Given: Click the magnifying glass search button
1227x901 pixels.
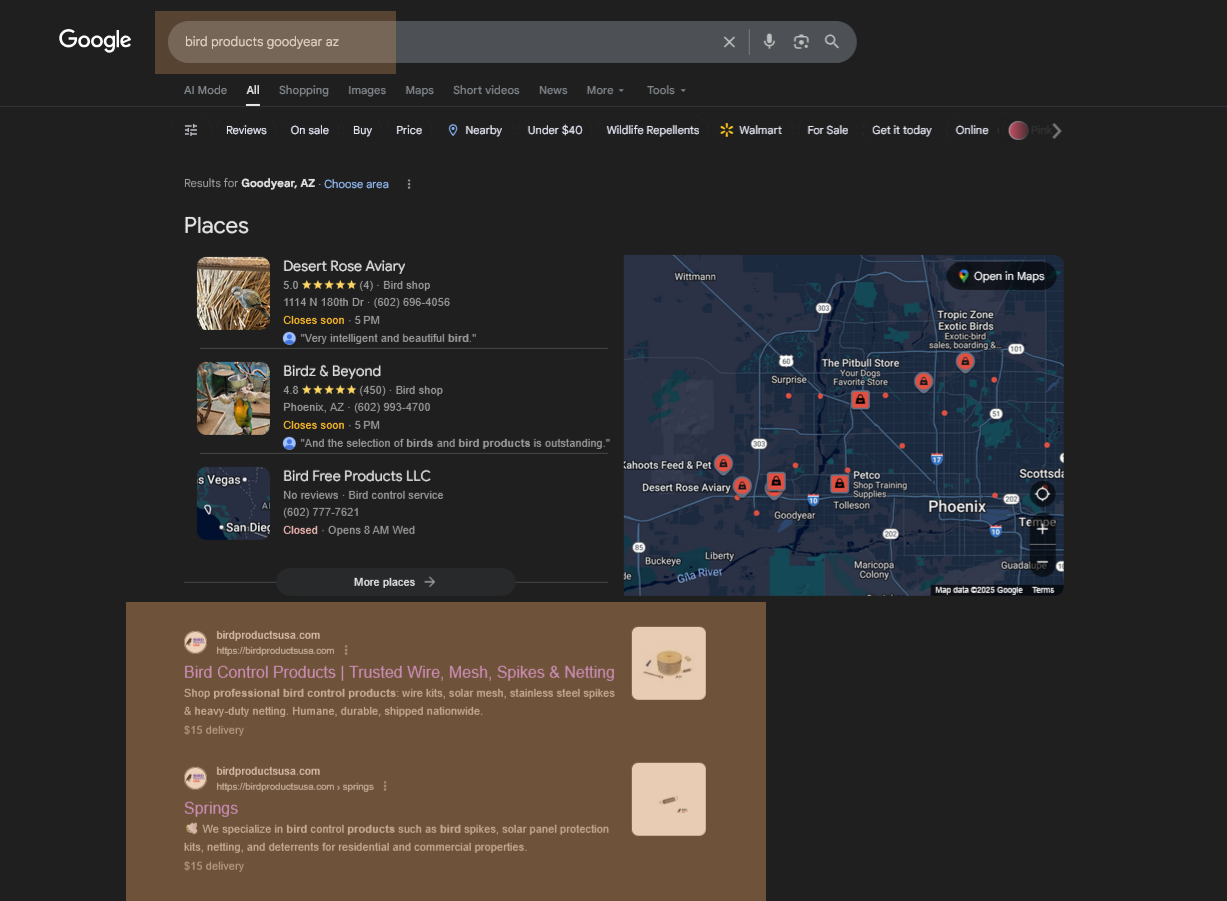Looking at the screenshot, I should (832, 42).
